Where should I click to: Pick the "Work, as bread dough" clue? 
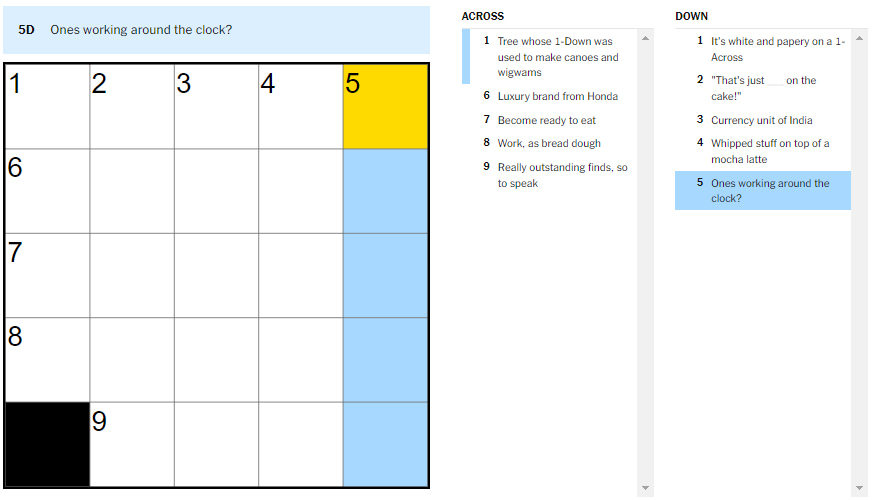(549, 143)
